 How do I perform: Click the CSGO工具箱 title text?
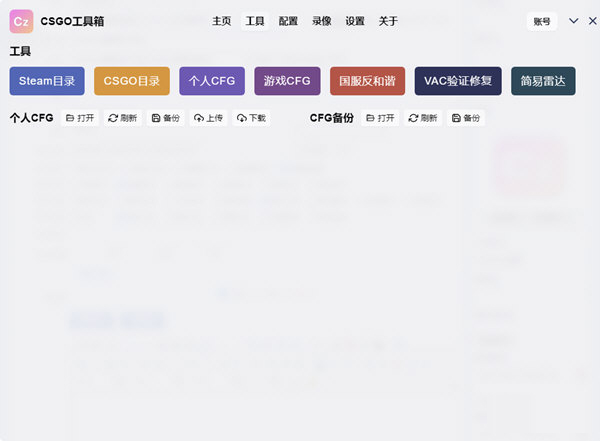coord(72,21)
